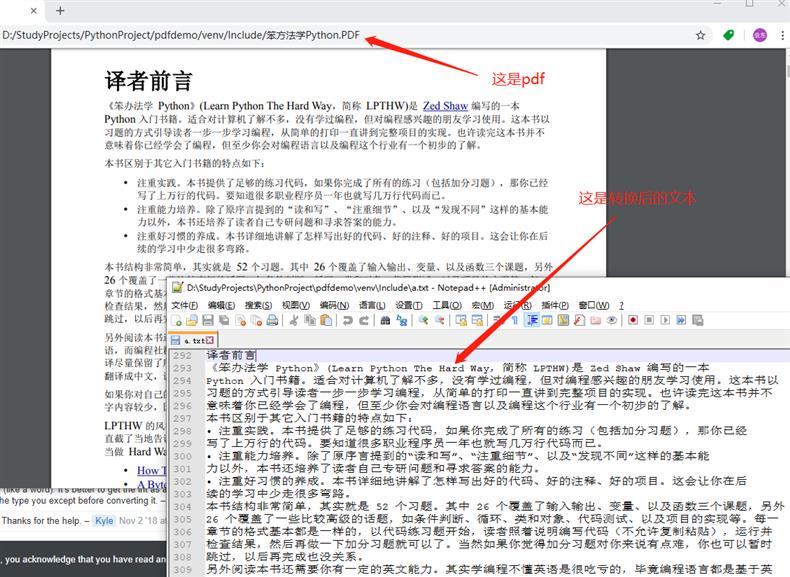Toggle the function list panel
This screenshot has width=790, height=577.
pos(579,320)
